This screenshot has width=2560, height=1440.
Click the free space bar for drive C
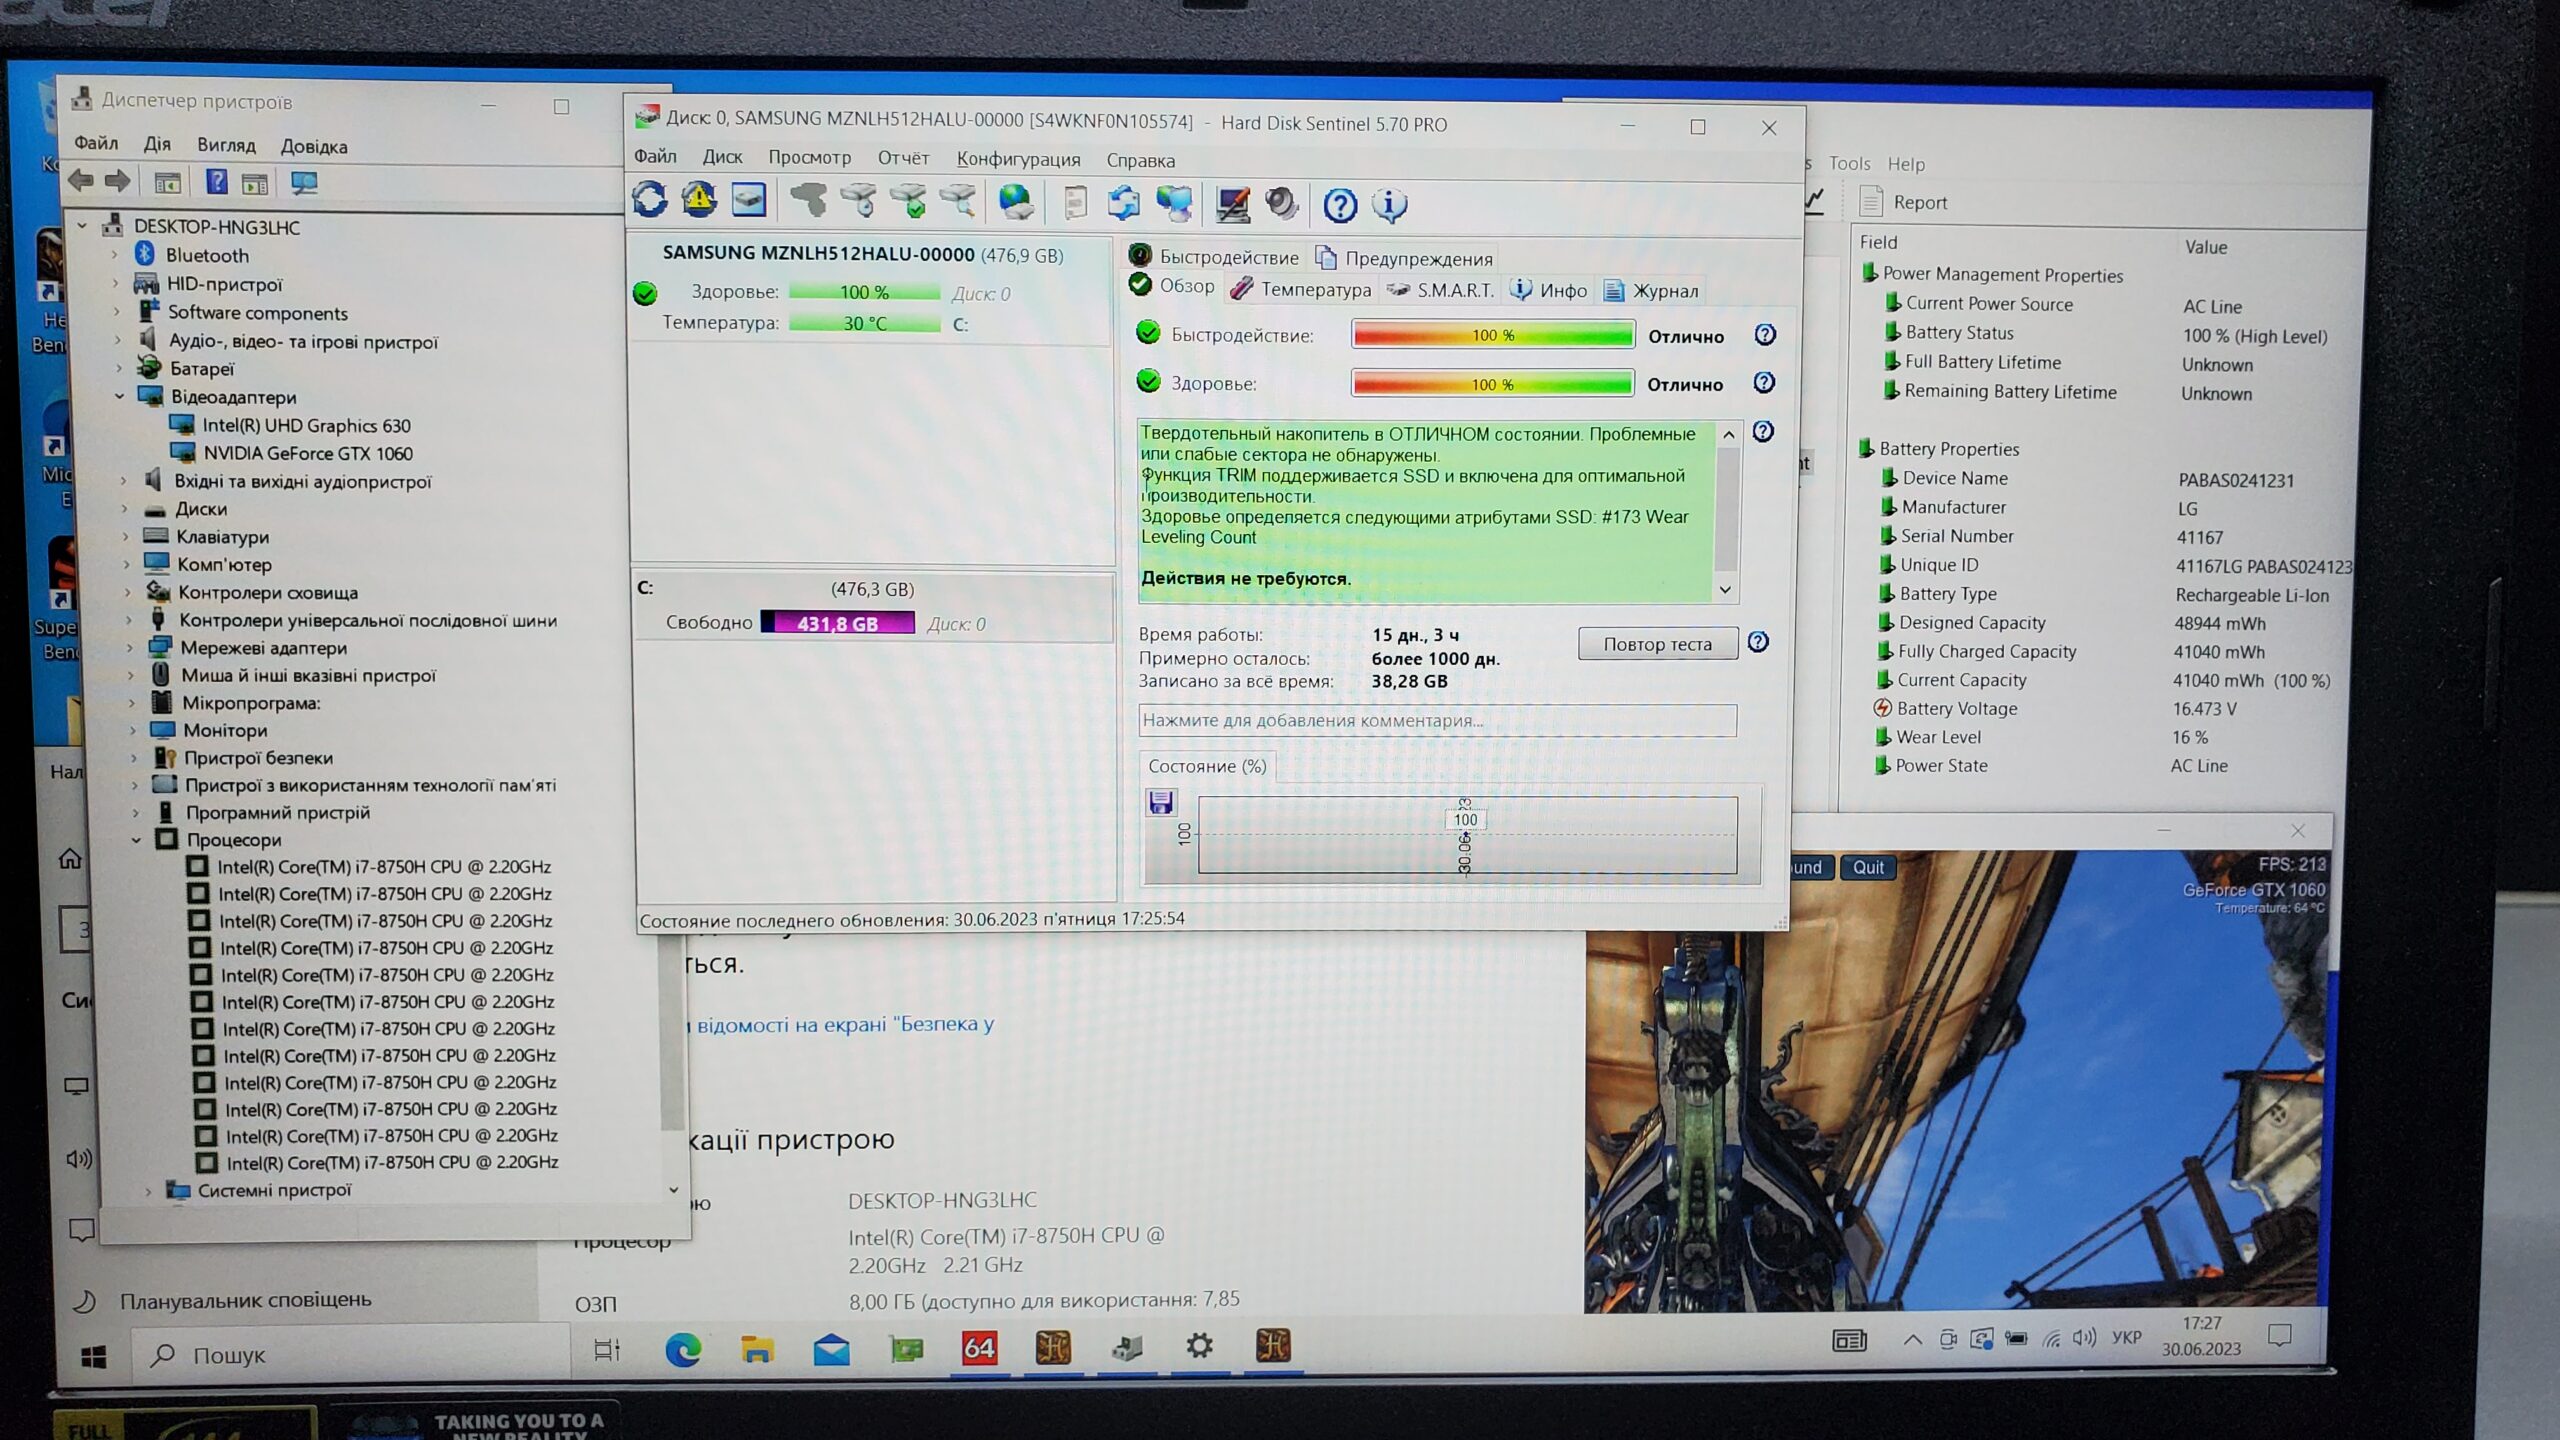[837, 623]
